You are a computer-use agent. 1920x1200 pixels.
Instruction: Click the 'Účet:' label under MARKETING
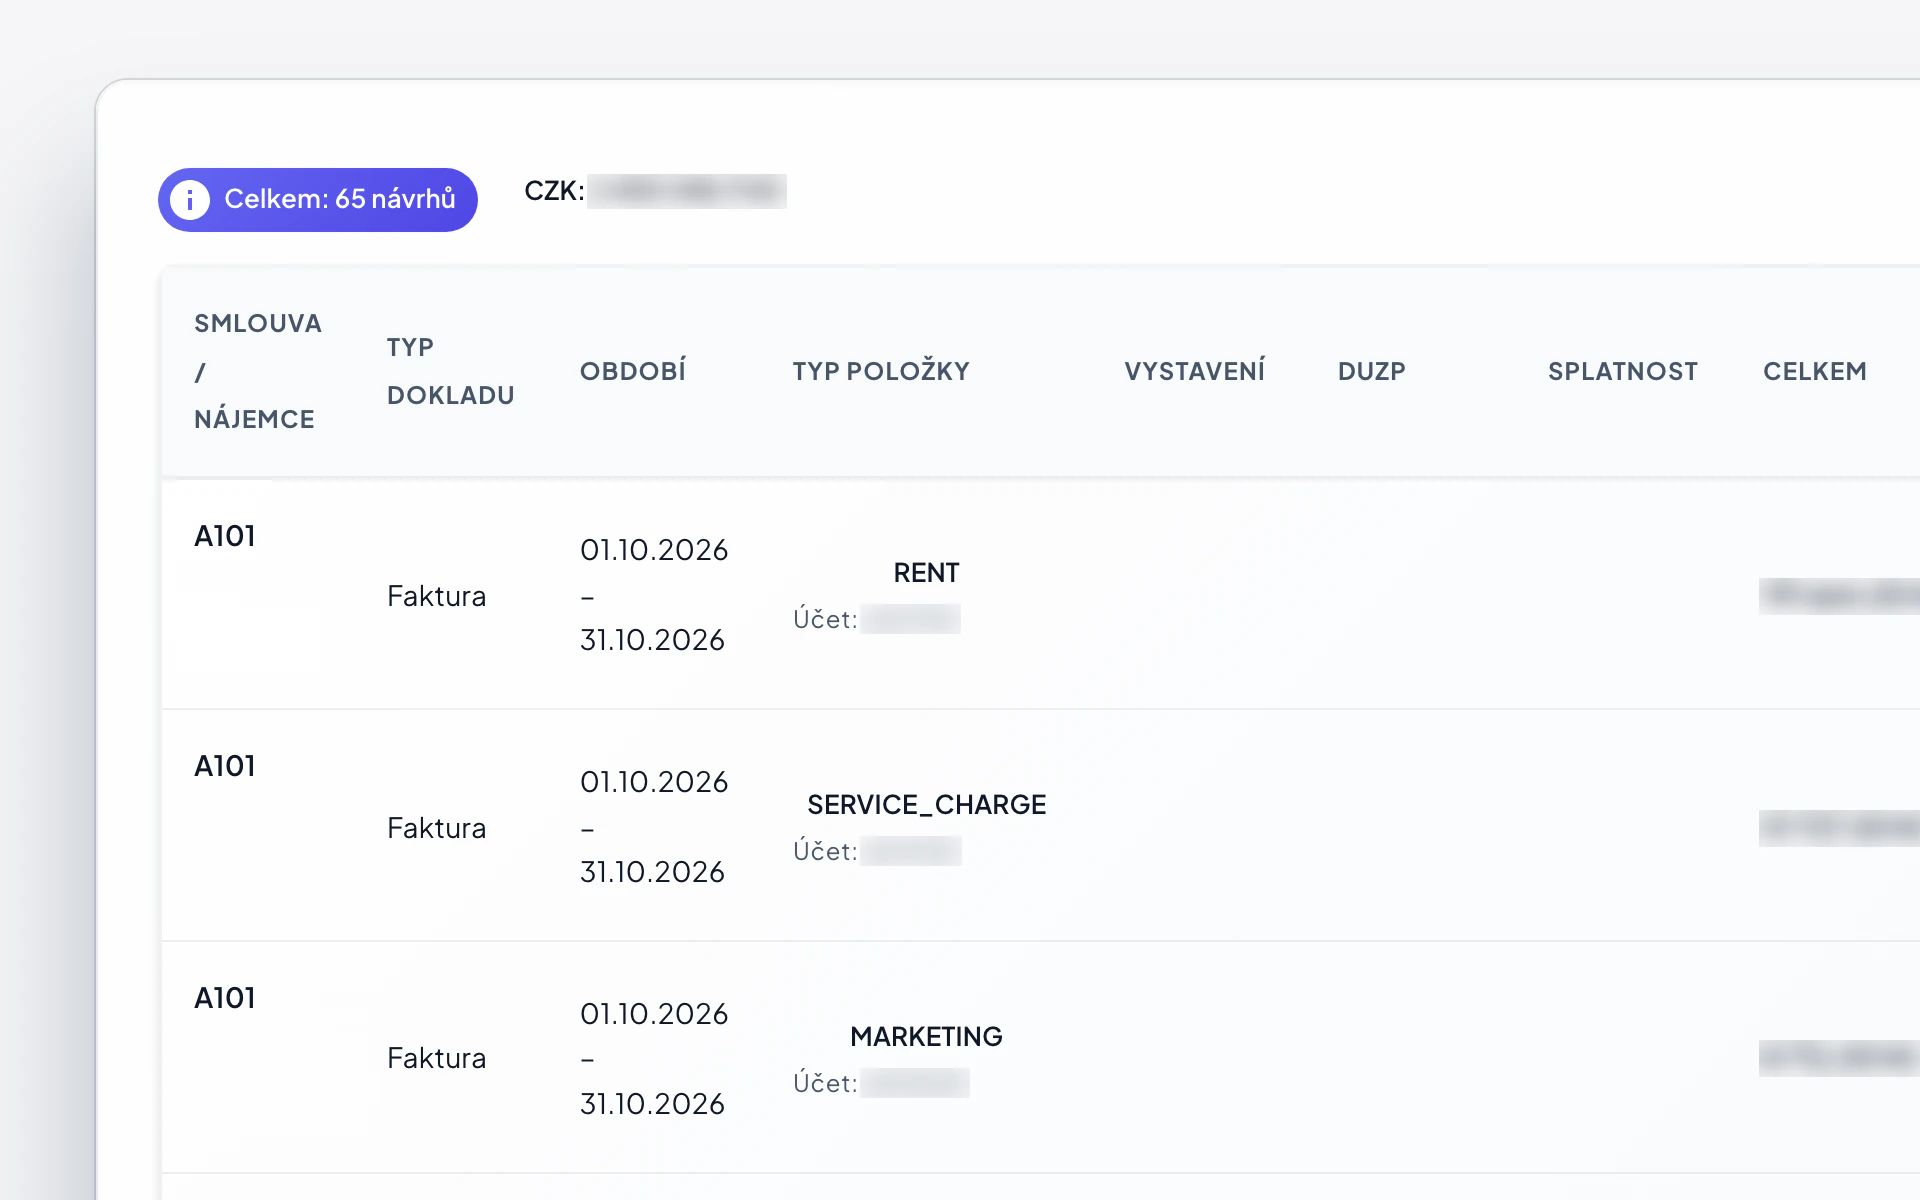point(825,1083)
